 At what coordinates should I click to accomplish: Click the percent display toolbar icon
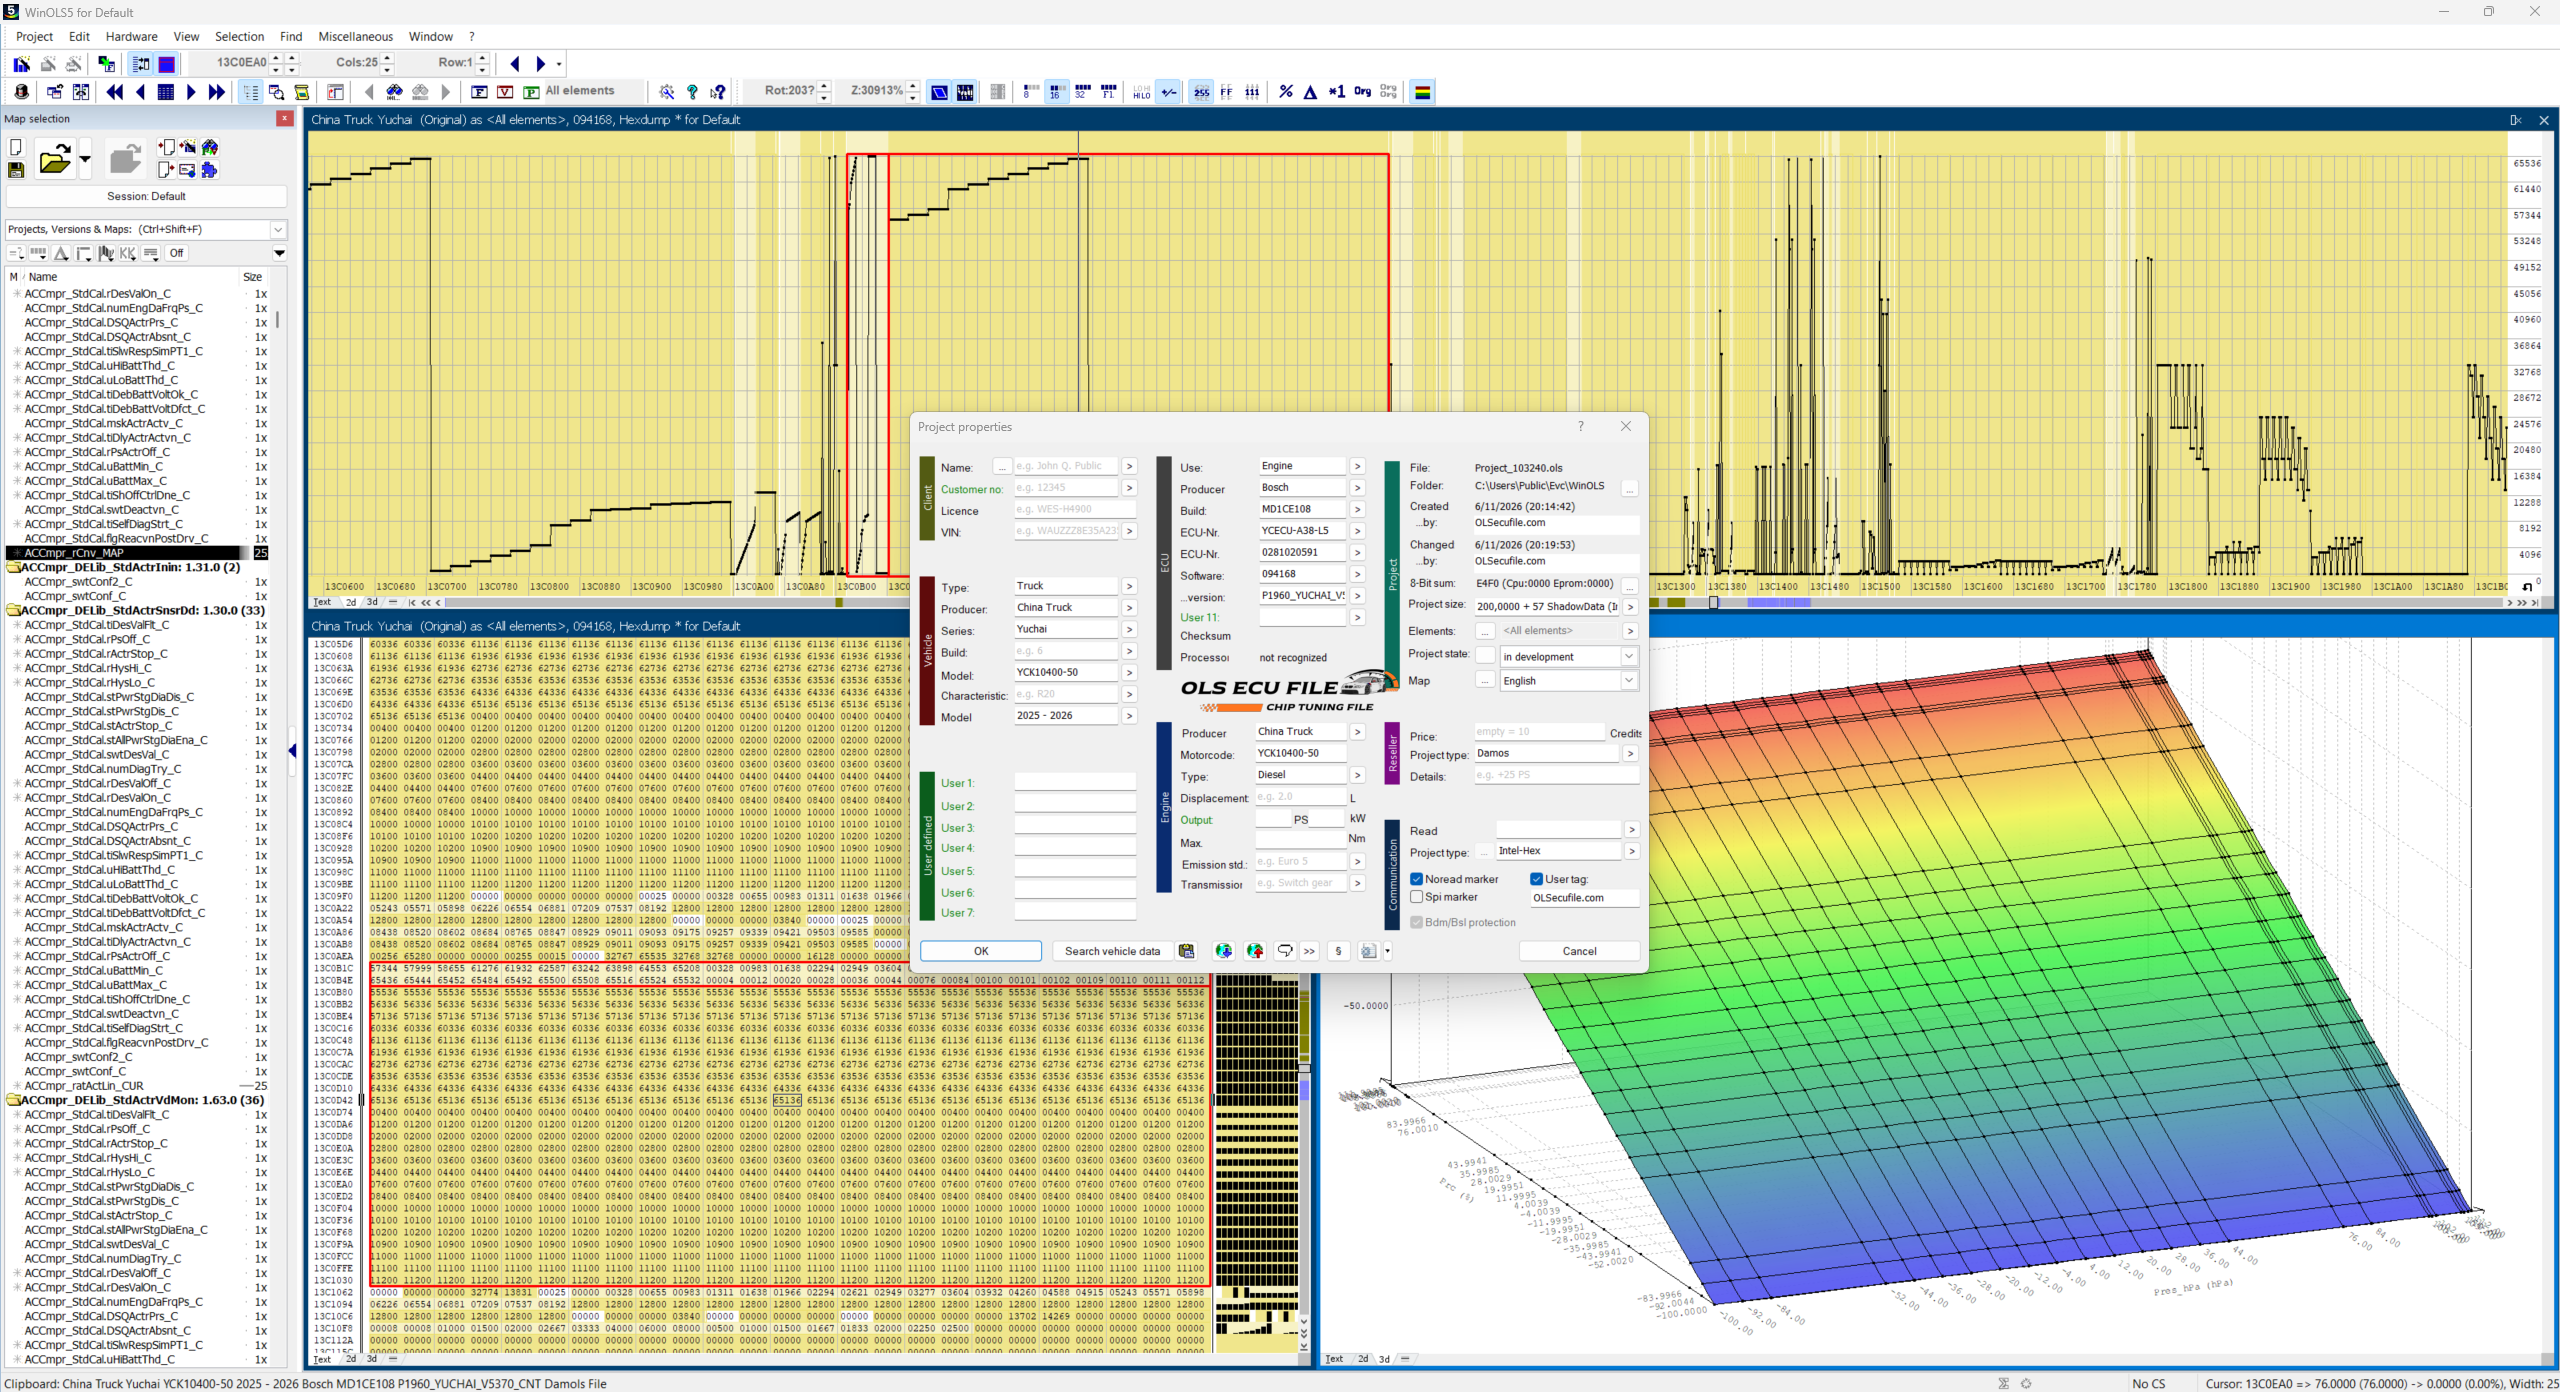click(x=1286, y=92)
